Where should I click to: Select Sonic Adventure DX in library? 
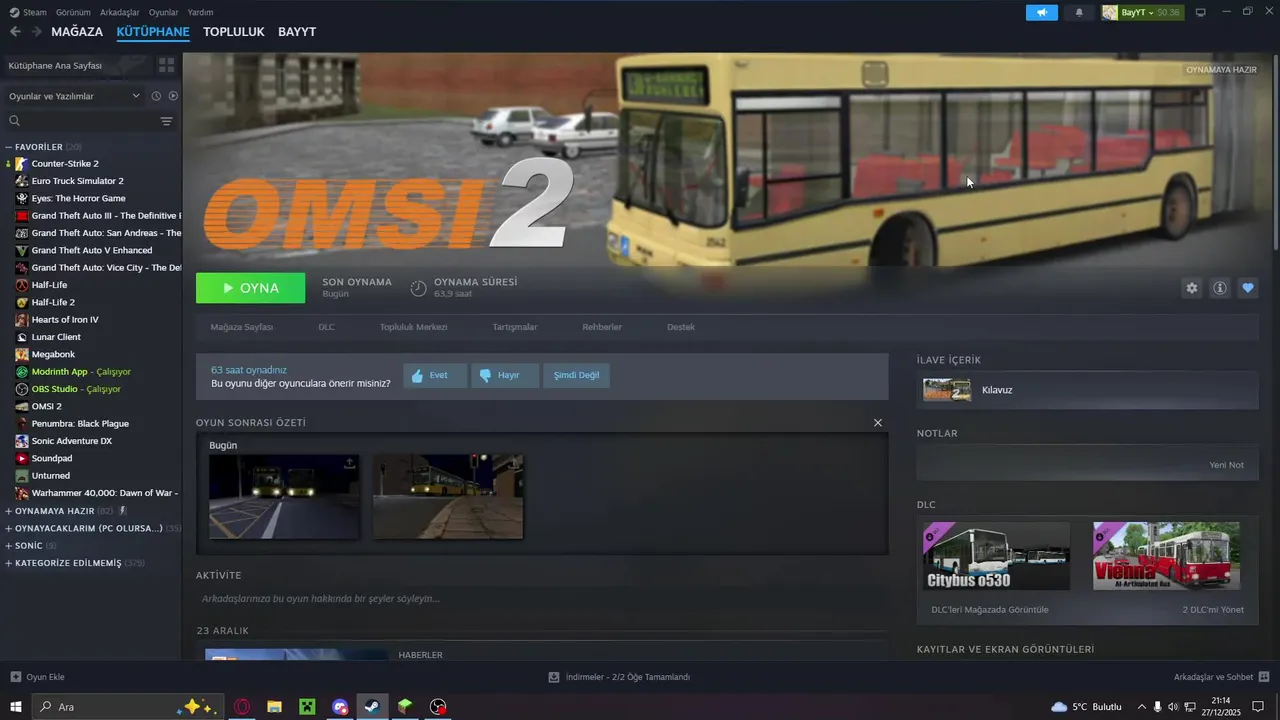pyautogui.click(x=72, y=441)
